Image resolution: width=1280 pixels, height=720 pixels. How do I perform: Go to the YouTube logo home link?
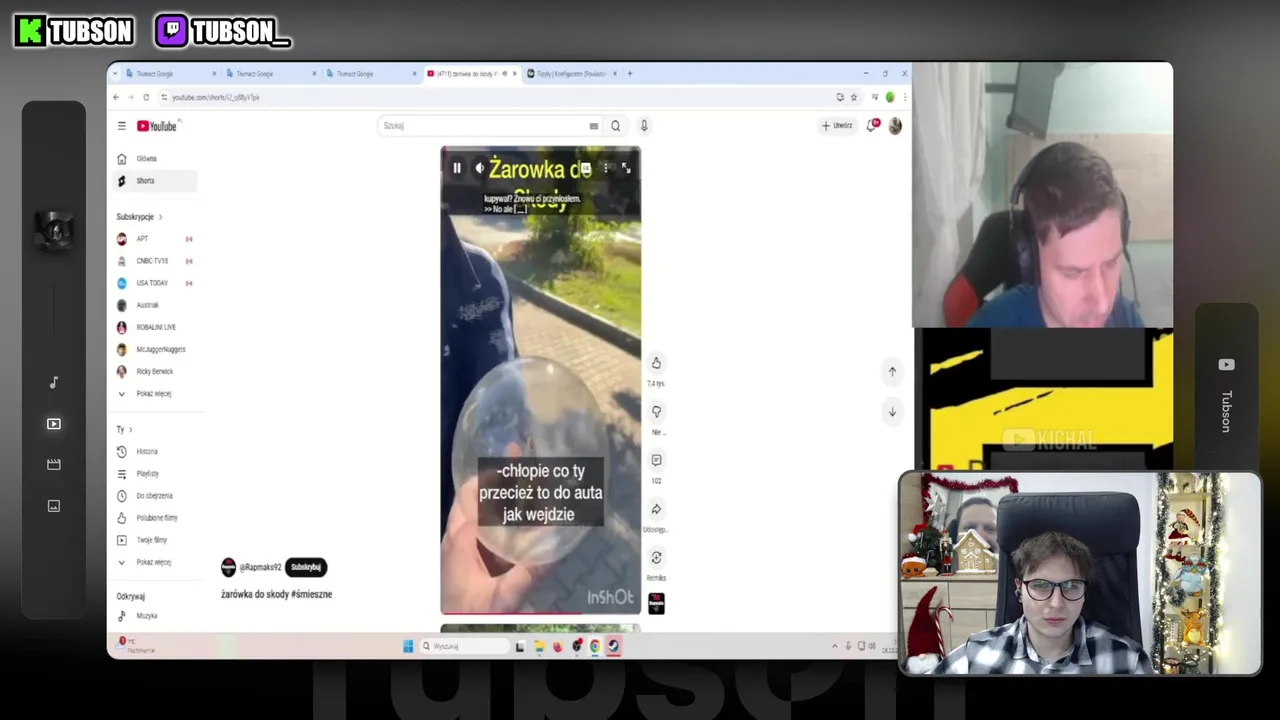click(157, 126)
